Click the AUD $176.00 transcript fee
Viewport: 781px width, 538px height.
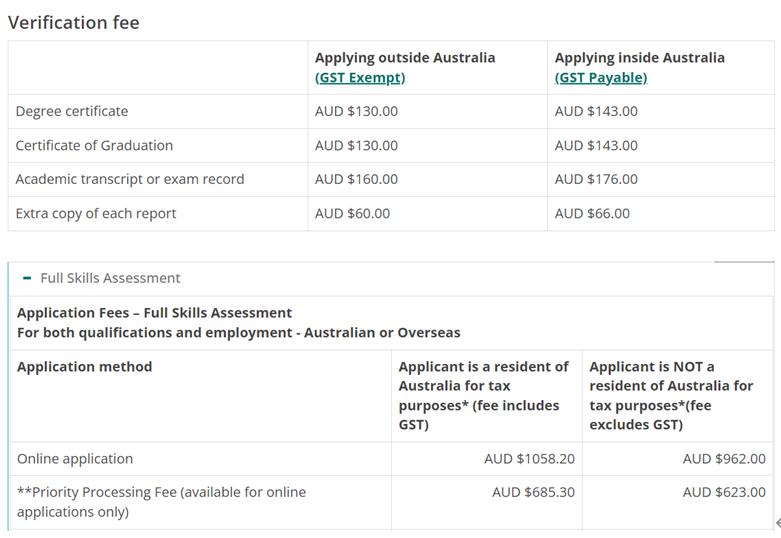tap(596, 179)
